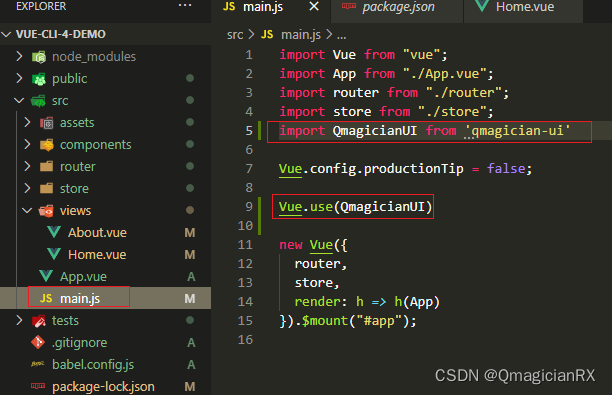Place cursor on Vue.use(QmagicianUI) line
Image resolution: width=612 pixels, height=395 pixels.
tap(356, 206)
